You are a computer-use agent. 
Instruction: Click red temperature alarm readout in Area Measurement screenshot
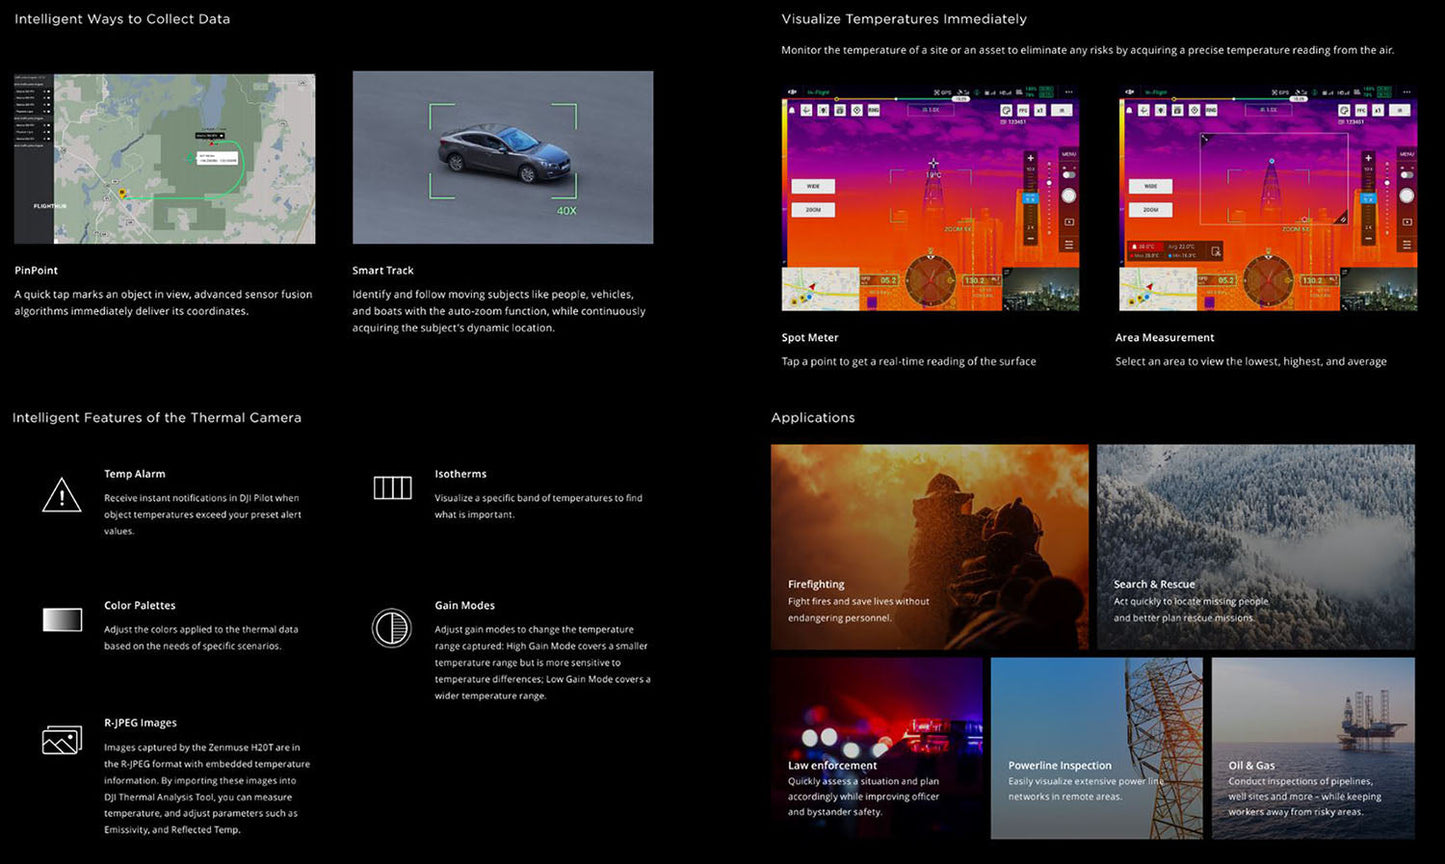click(x=1146, y=247)
